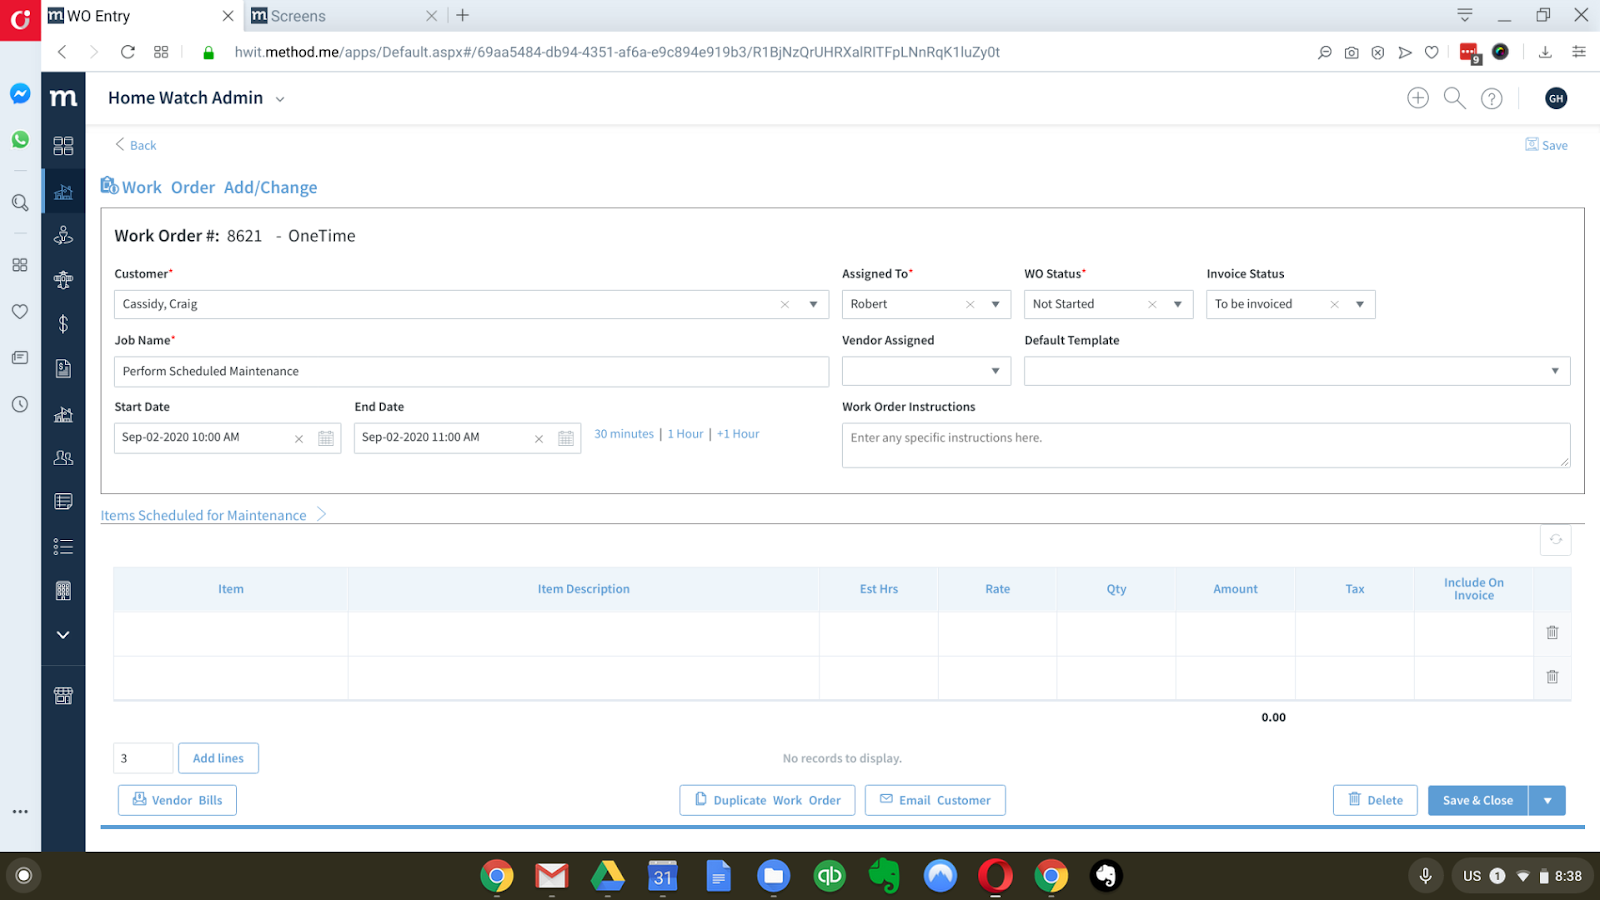1600x900 pixels.
Task: Click Job Name input field
Action: click(x=471, y=371)
